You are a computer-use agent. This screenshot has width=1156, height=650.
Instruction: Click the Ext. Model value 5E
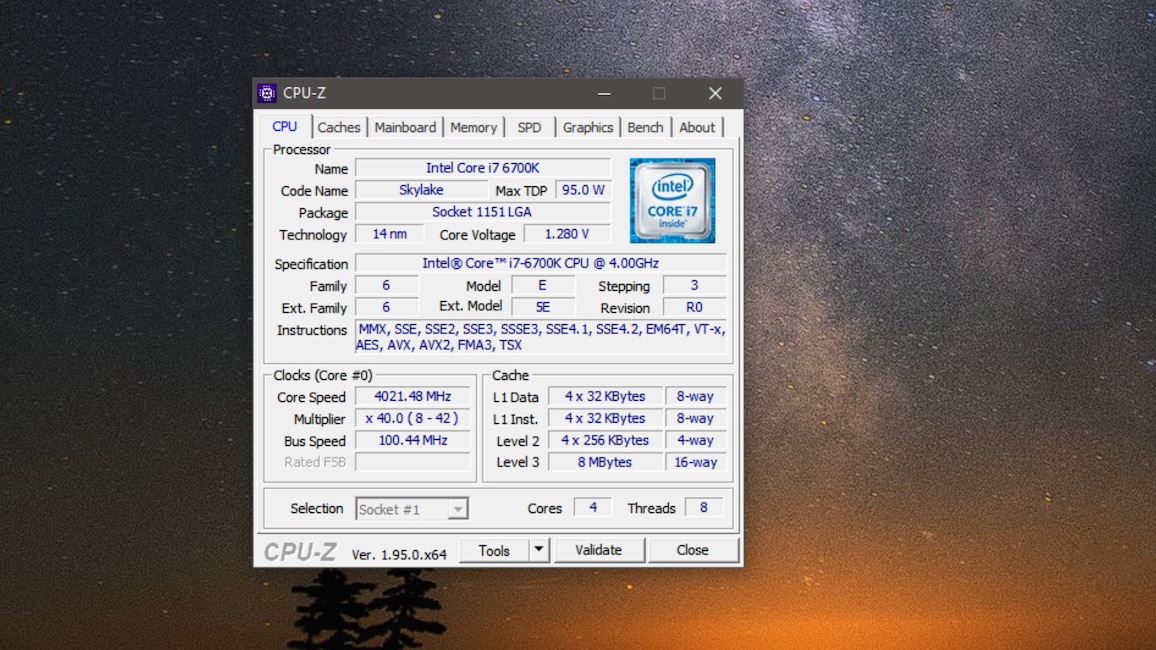(x=543, y=307)
